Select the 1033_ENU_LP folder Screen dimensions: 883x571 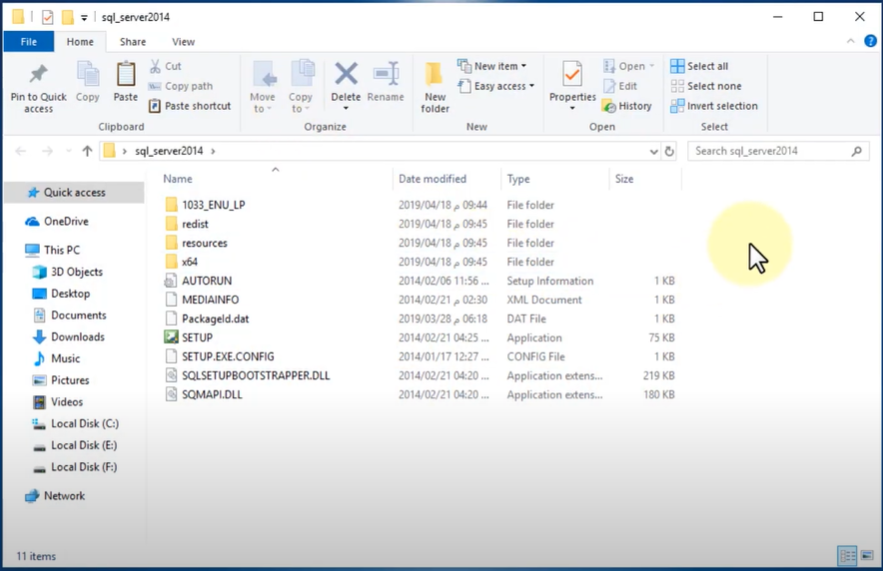(213, 205)
